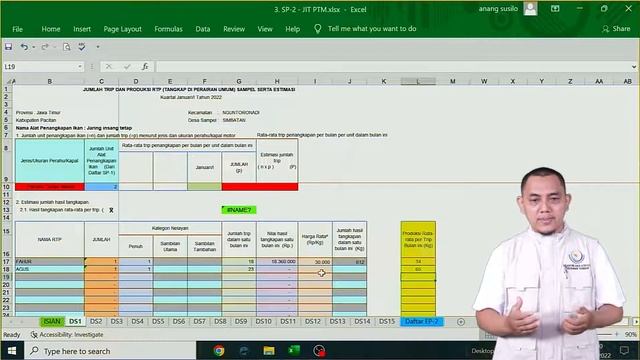Select the AGUS name cell

click(x=49, y=269)
